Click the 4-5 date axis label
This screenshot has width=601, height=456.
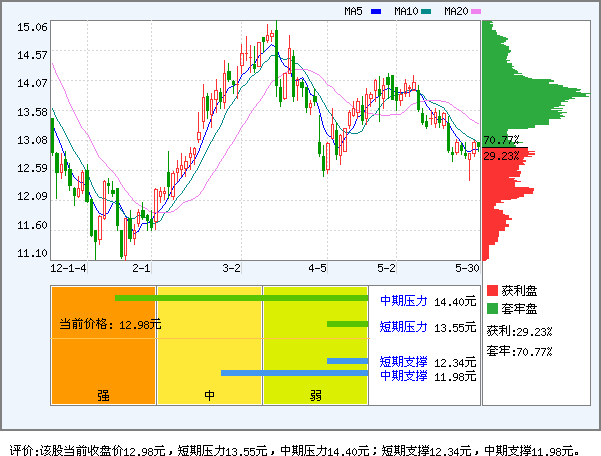click(x=317, y=268)
